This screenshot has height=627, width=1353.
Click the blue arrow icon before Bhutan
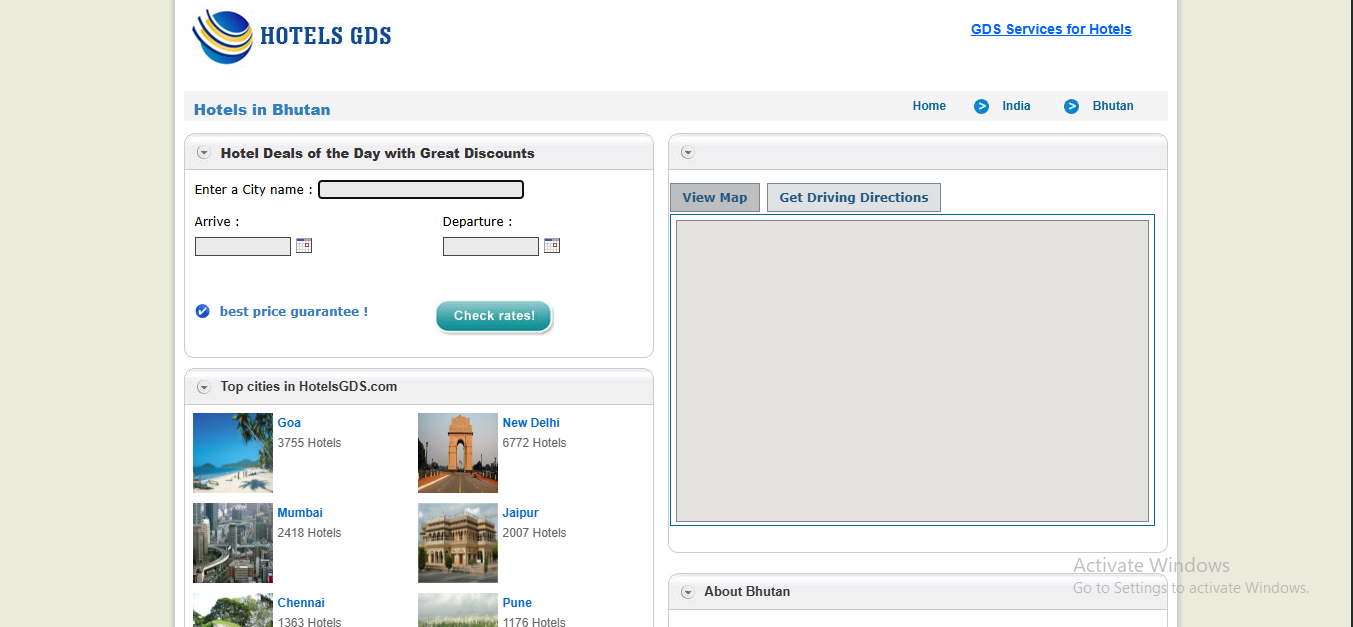click(1071, 106)
